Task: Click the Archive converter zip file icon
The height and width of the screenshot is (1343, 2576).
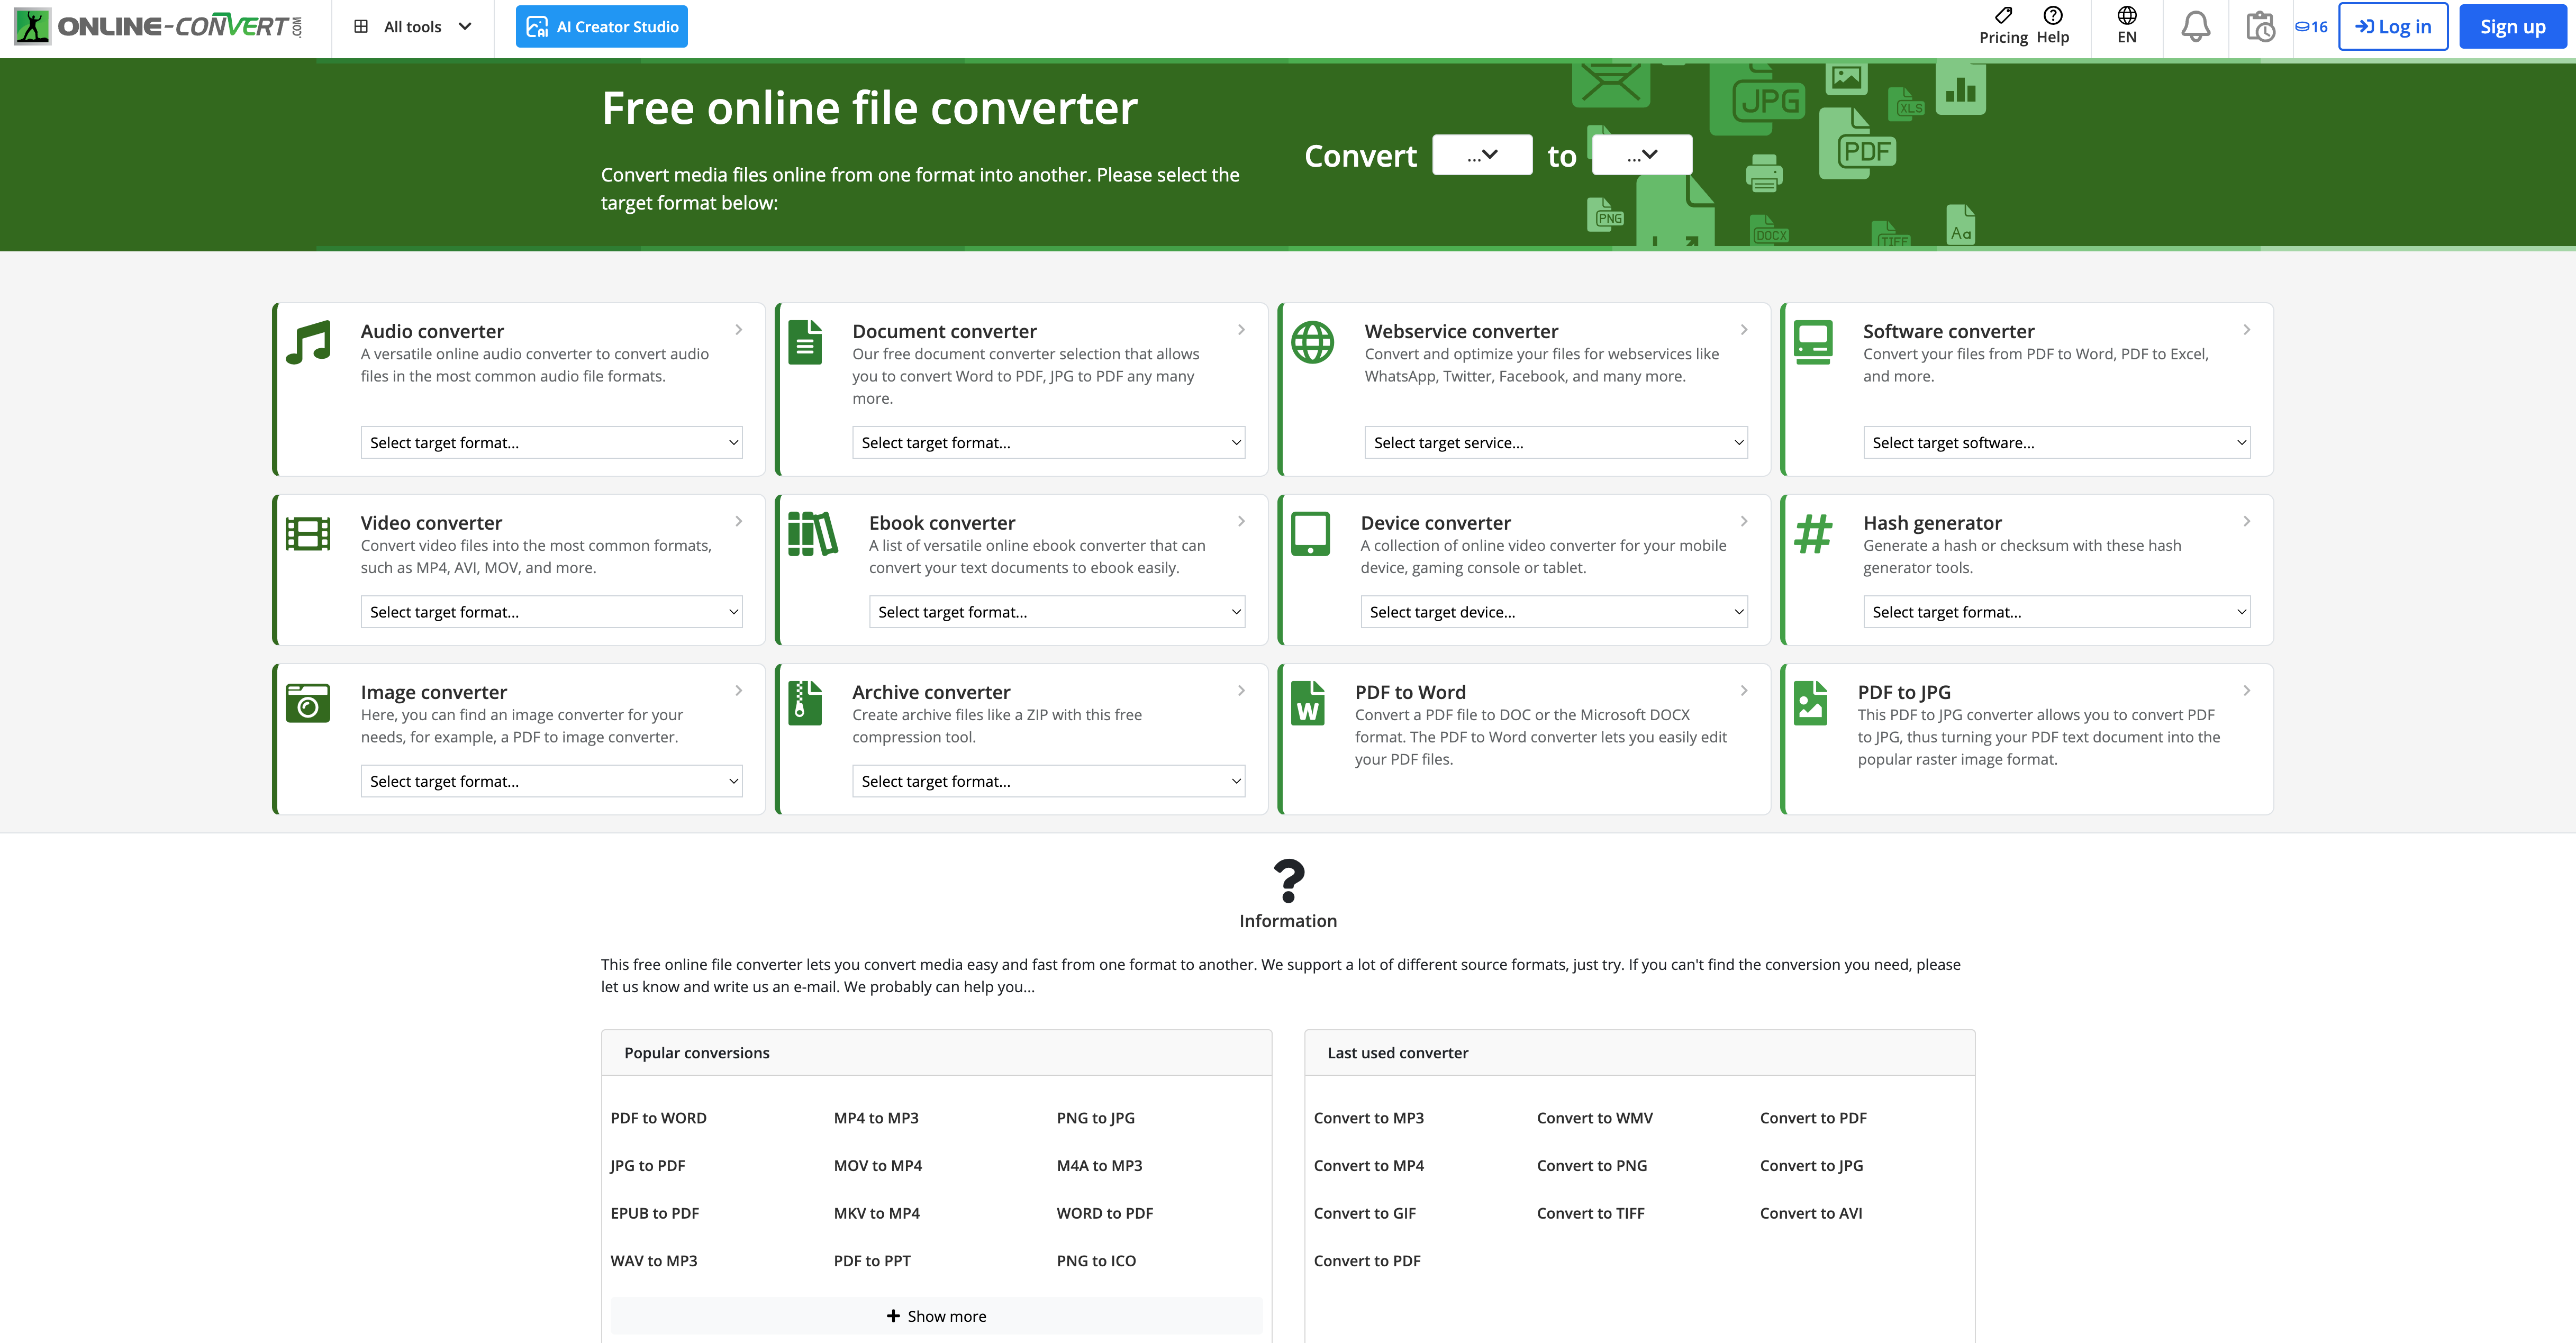Action: (804, 703)
